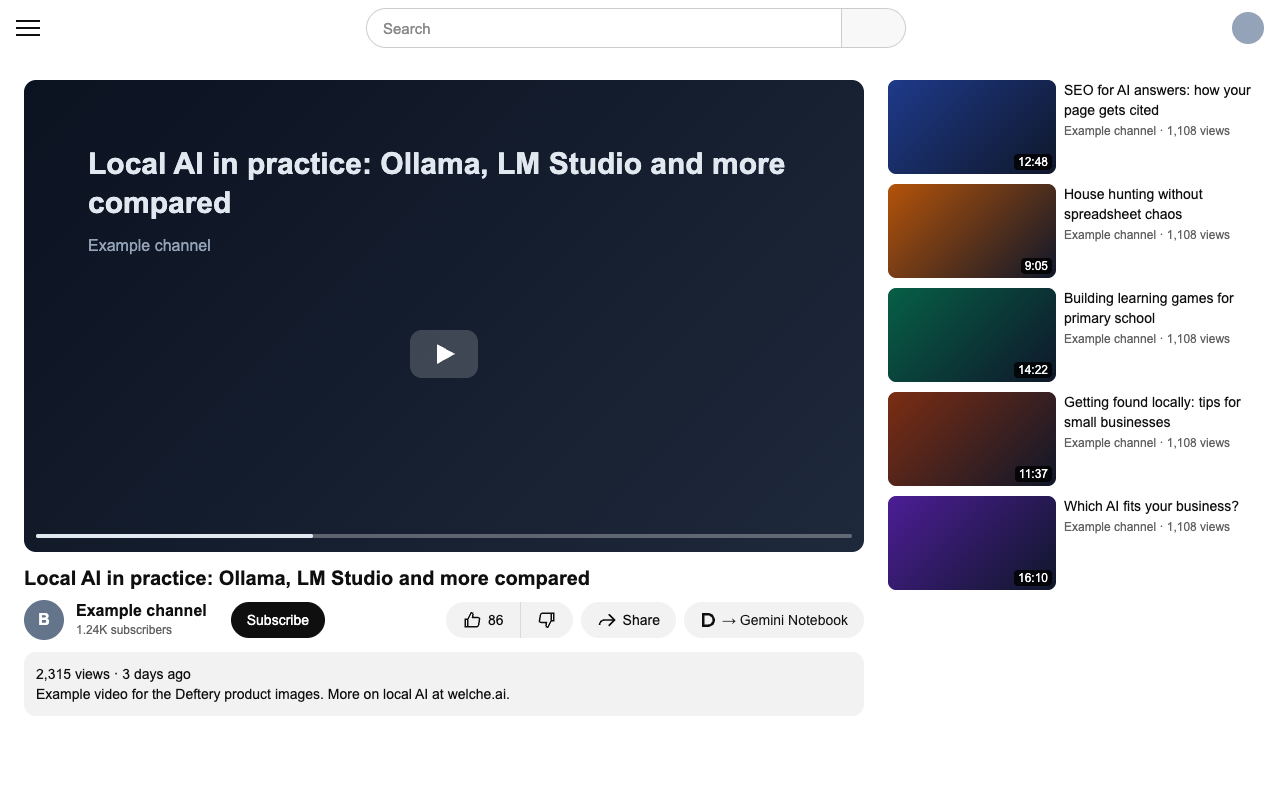The width and height of the screenshot is (1280, 800).
Task: Open 'SEO for AI answers' video title
Action: point(1157,100)
